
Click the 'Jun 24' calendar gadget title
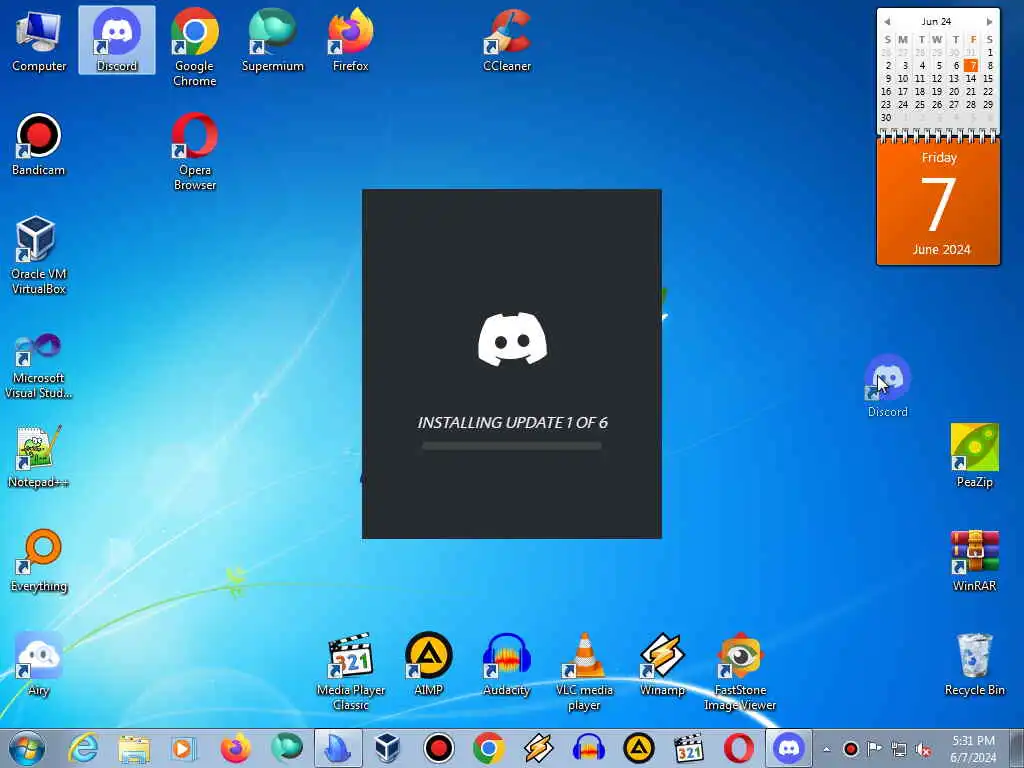936,22
